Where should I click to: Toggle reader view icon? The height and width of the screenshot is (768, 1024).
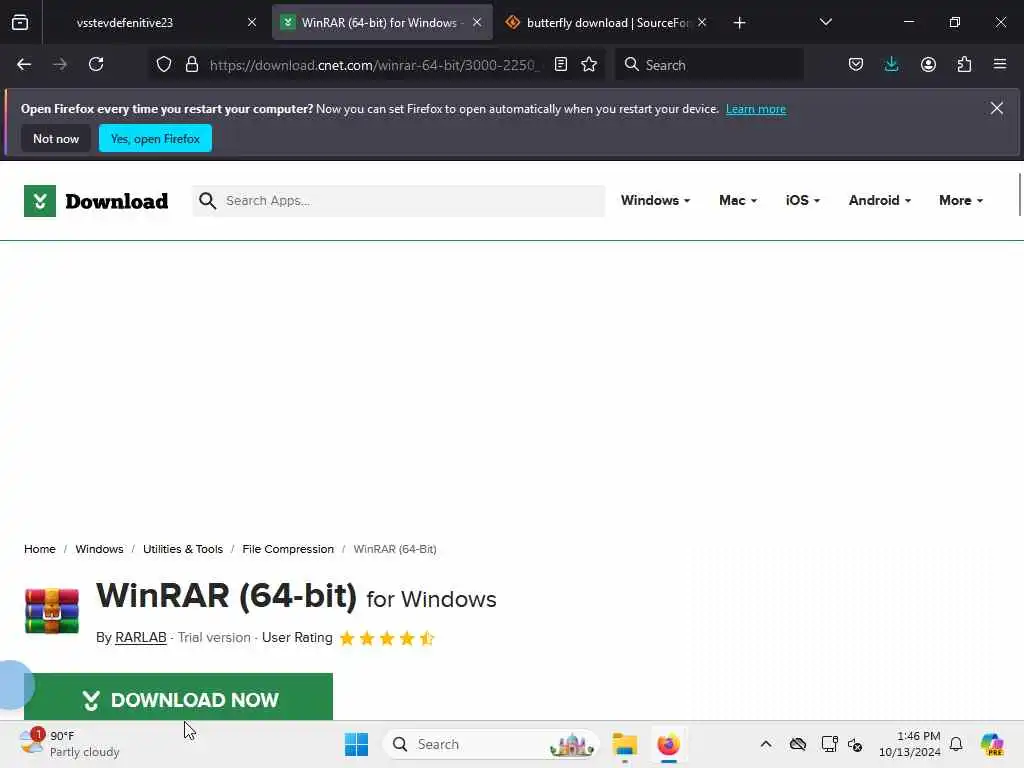coord(560,65)
